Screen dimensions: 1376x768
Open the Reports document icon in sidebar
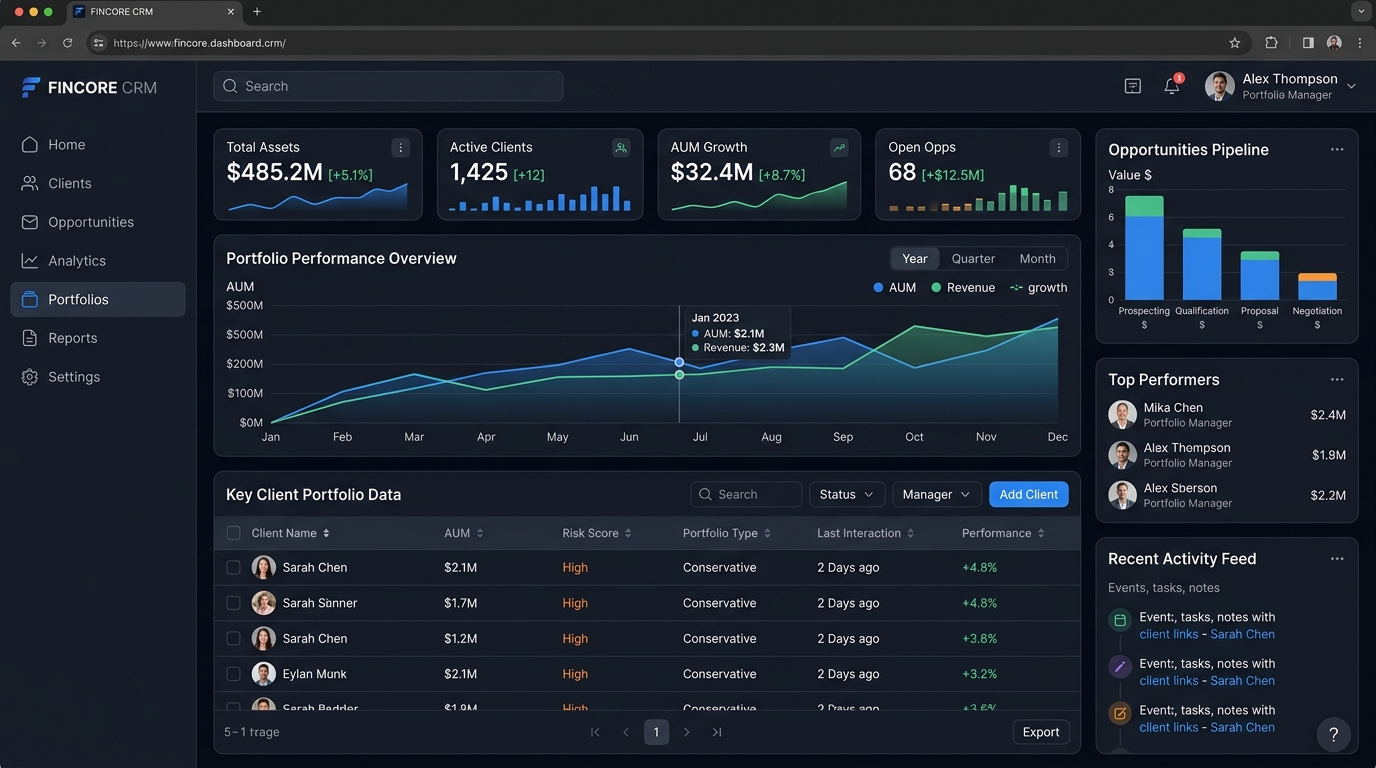tap(30, 338)
